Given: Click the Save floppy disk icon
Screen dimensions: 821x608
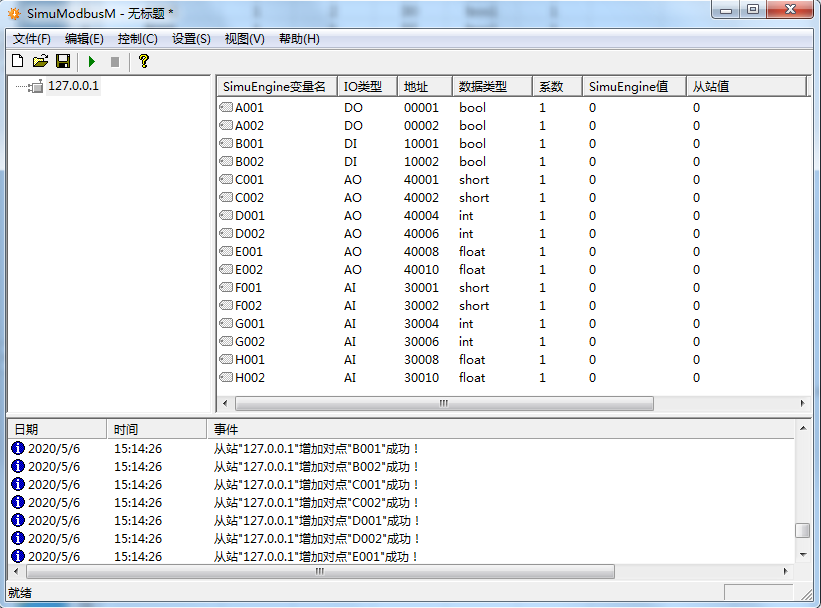Looking at the screenshot, I should [x=62, y=62].
